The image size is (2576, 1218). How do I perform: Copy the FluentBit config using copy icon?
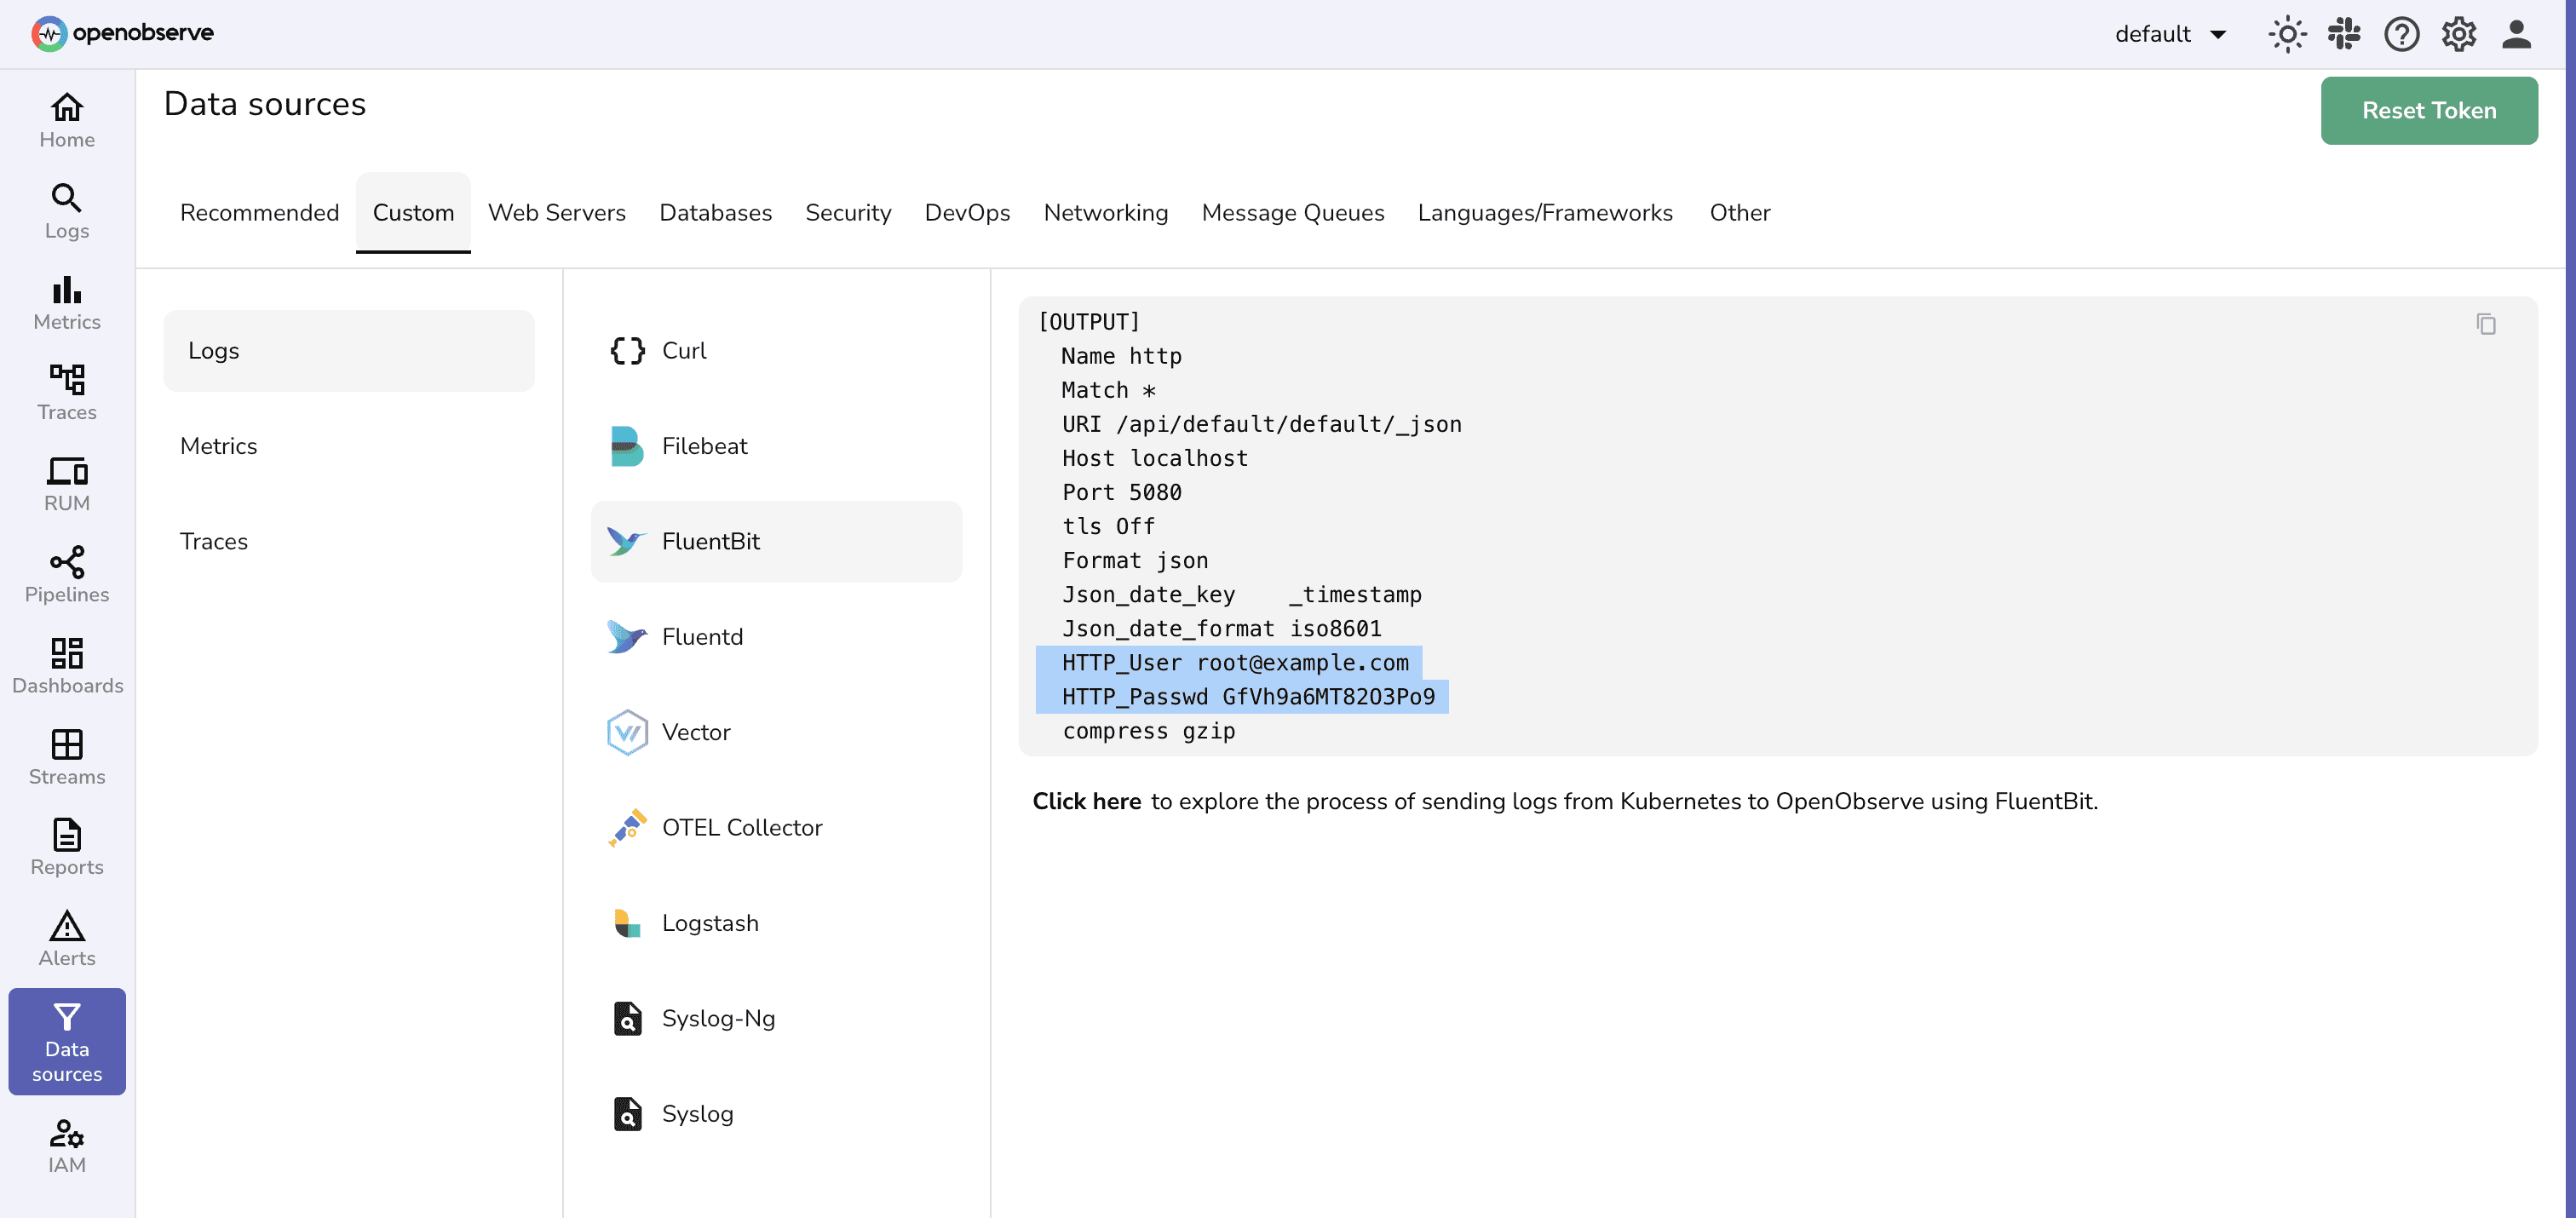[2487, 323]
